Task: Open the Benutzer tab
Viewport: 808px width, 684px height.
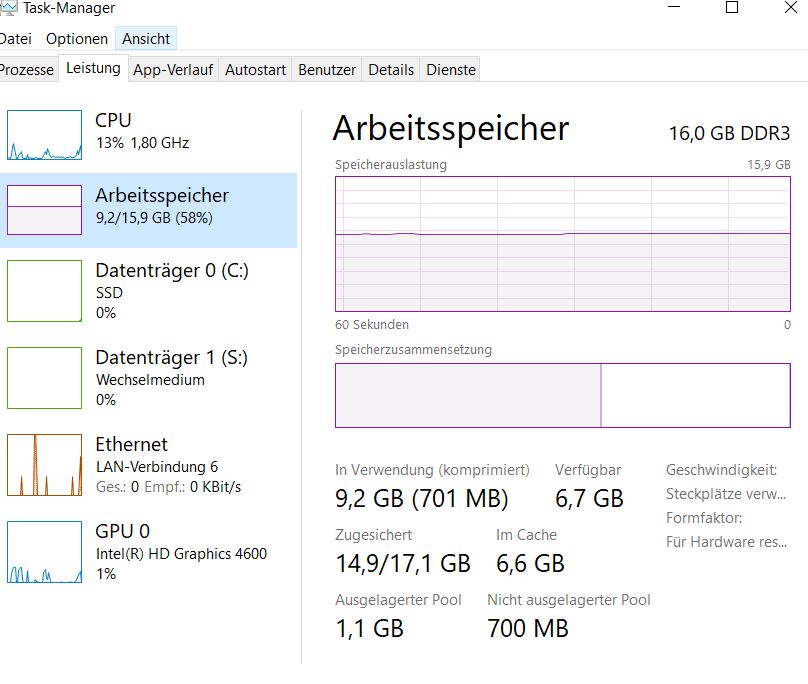Action: click(x=327, y=70)
